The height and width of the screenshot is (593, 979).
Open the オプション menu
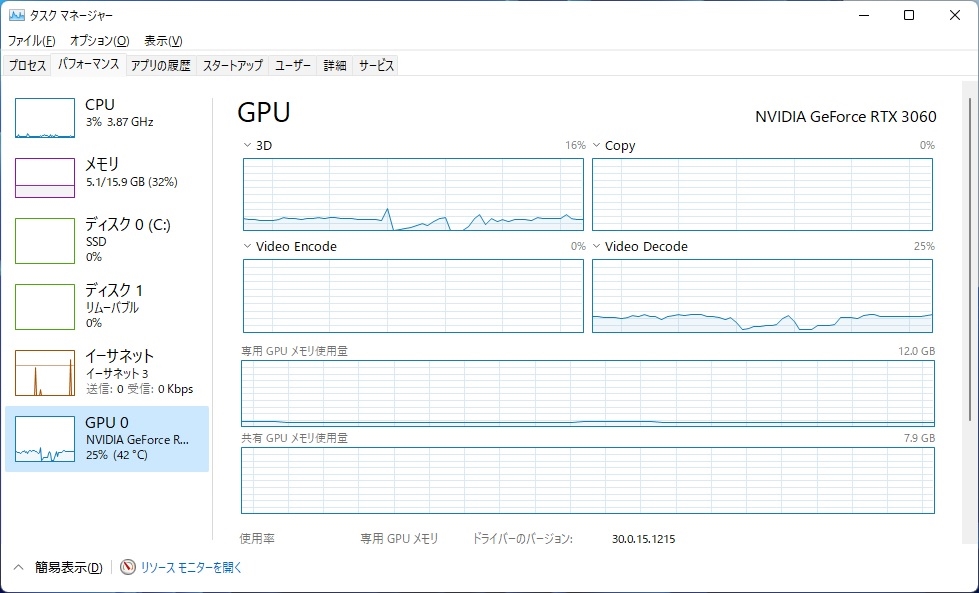click(x=99, y=41)
